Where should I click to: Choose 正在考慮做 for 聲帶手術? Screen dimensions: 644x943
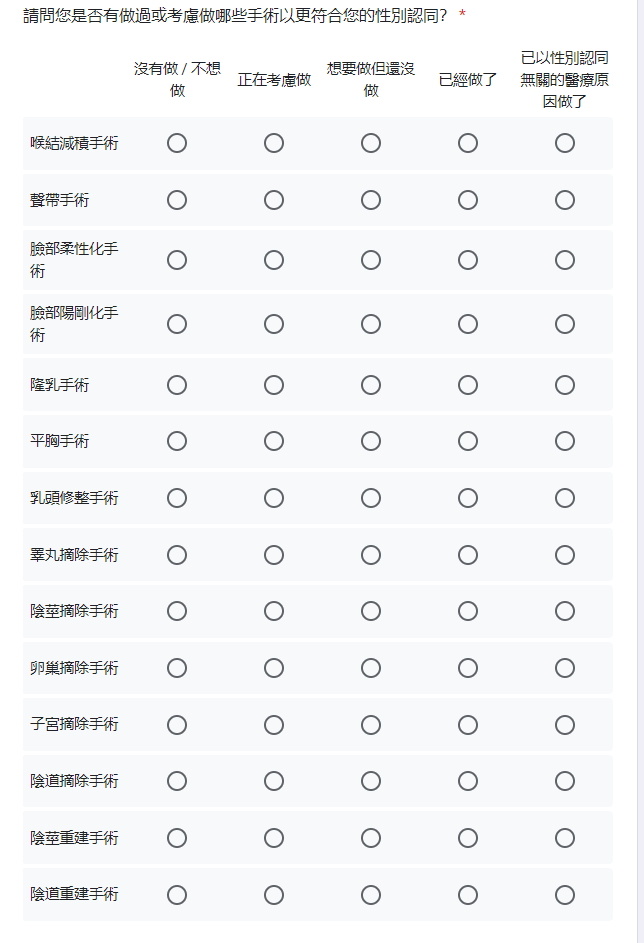[x=274, y=200]
